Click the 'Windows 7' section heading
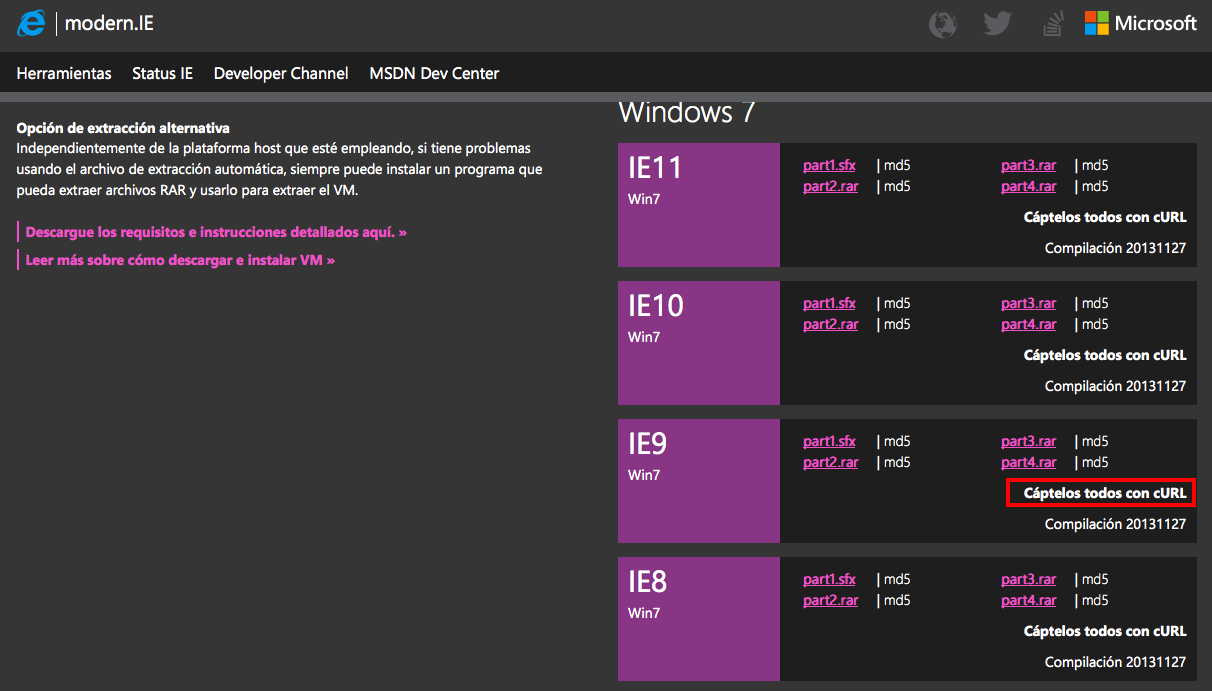Viewport: 1212px width, 691px height. (687, 111)
